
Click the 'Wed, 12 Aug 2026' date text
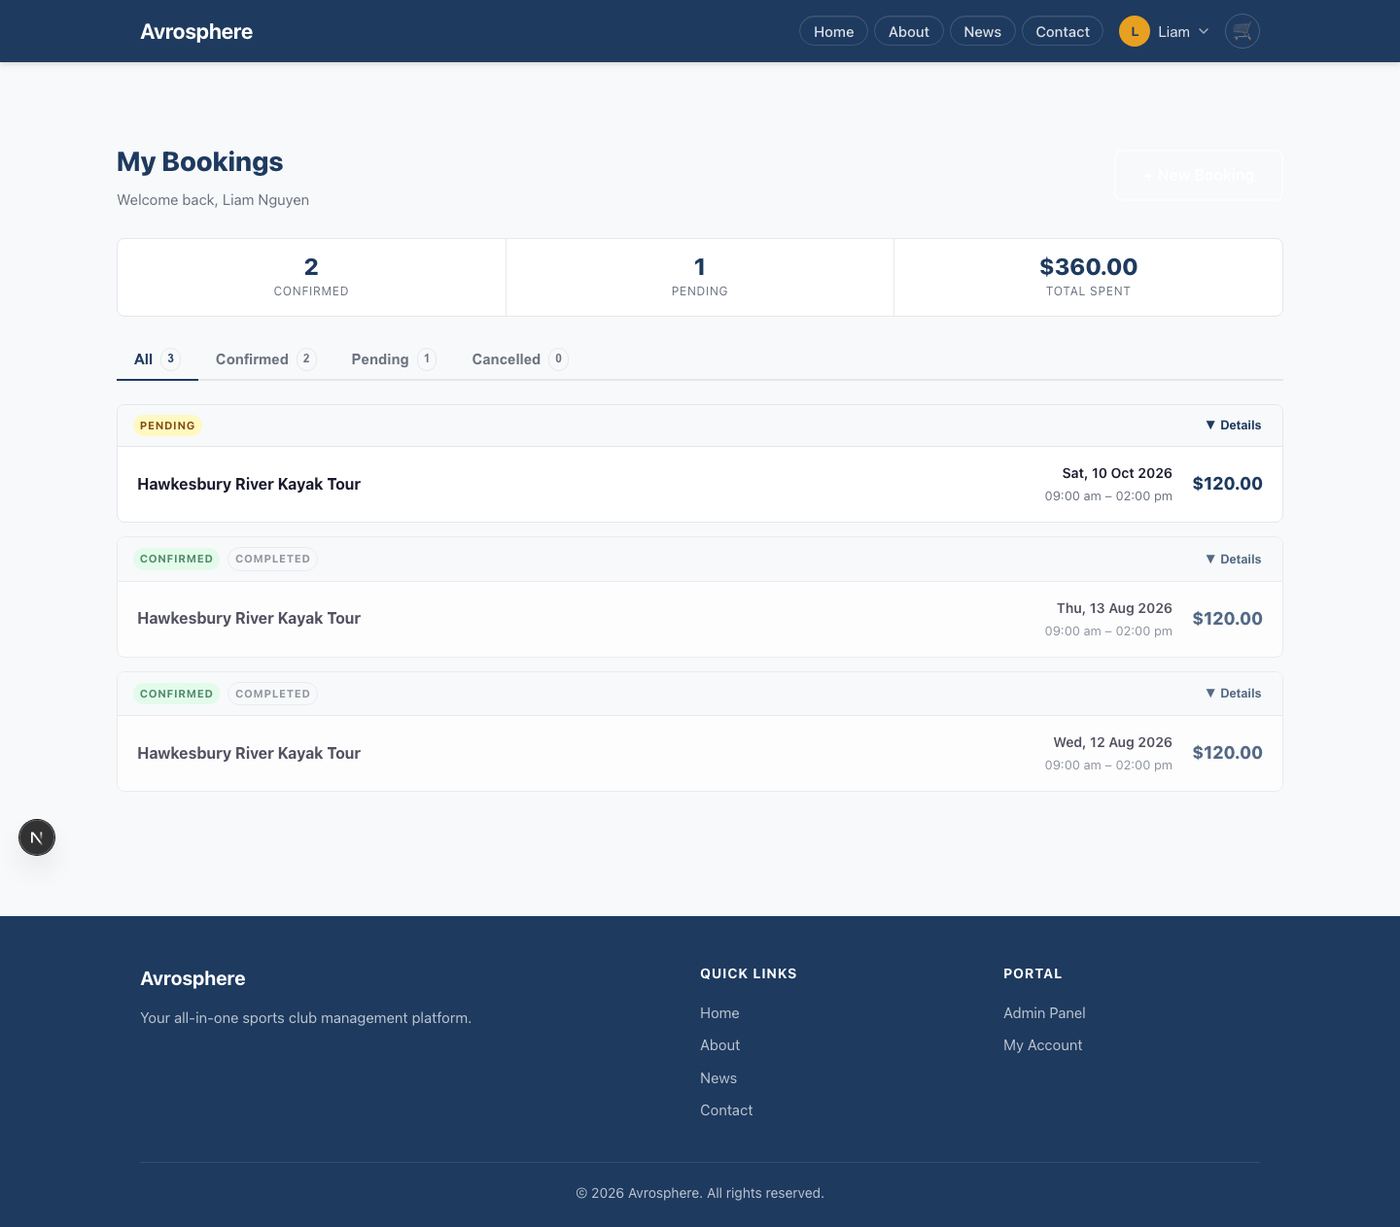pyautogui.click(x=1112, y=742)
